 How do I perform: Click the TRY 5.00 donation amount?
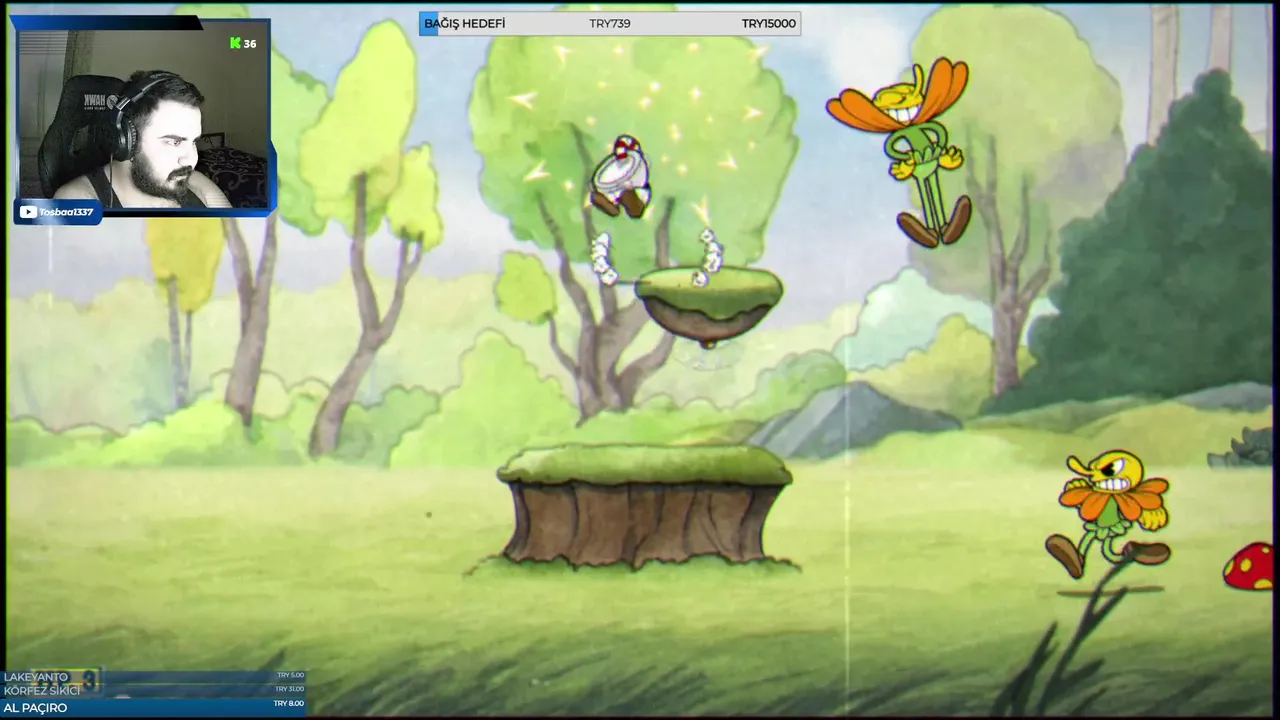point(290,676)
